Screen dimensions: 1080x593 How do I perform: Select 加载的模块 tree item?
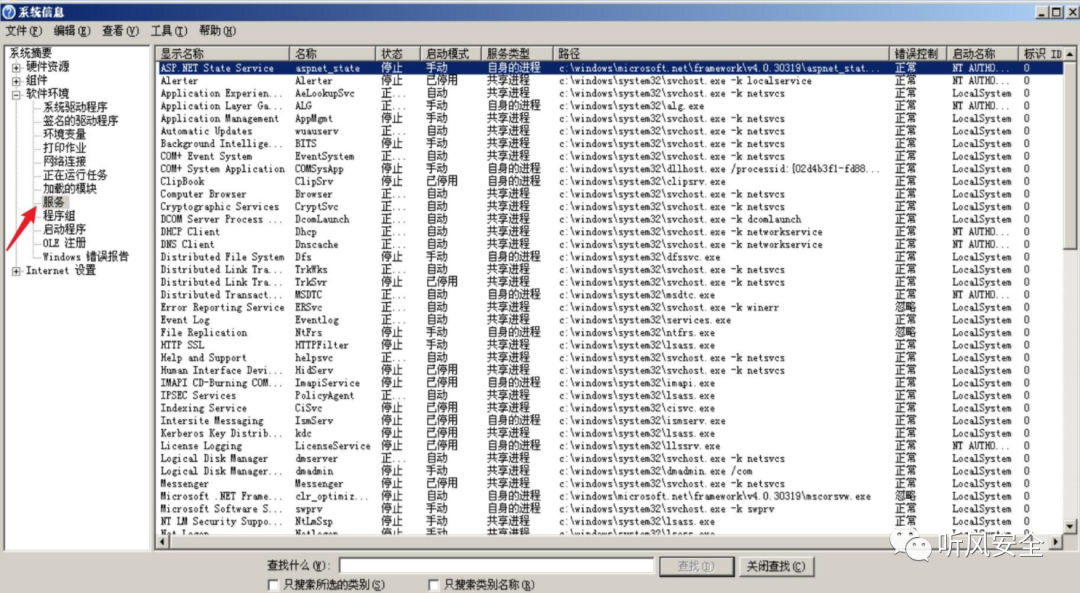tap(70, 189)
